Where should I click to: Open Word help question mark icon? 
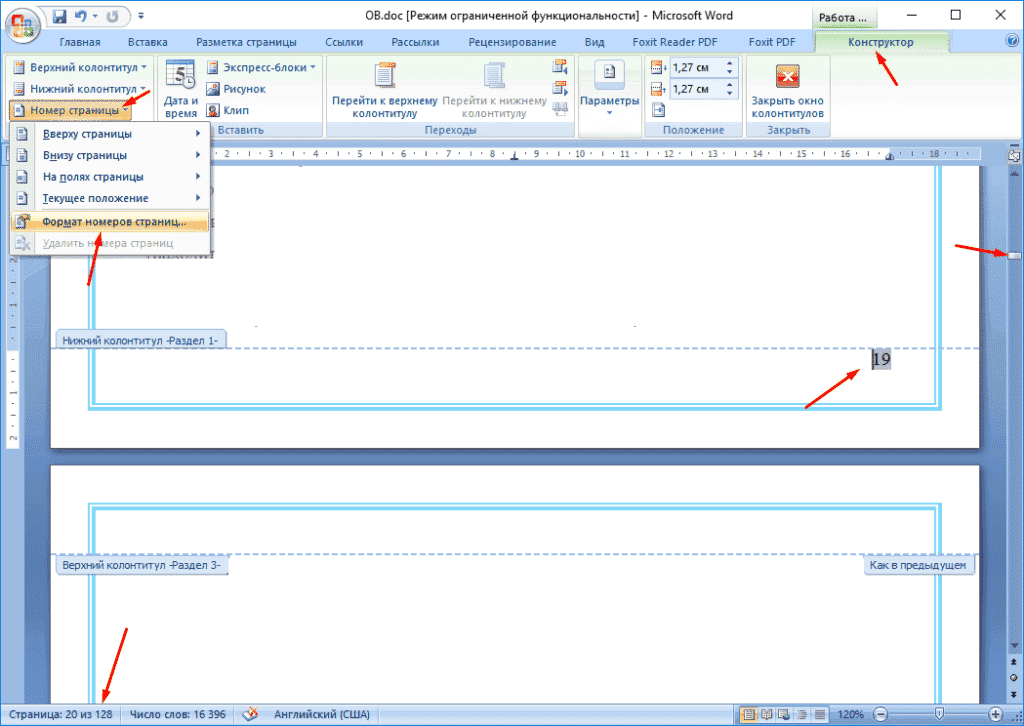1011,41
